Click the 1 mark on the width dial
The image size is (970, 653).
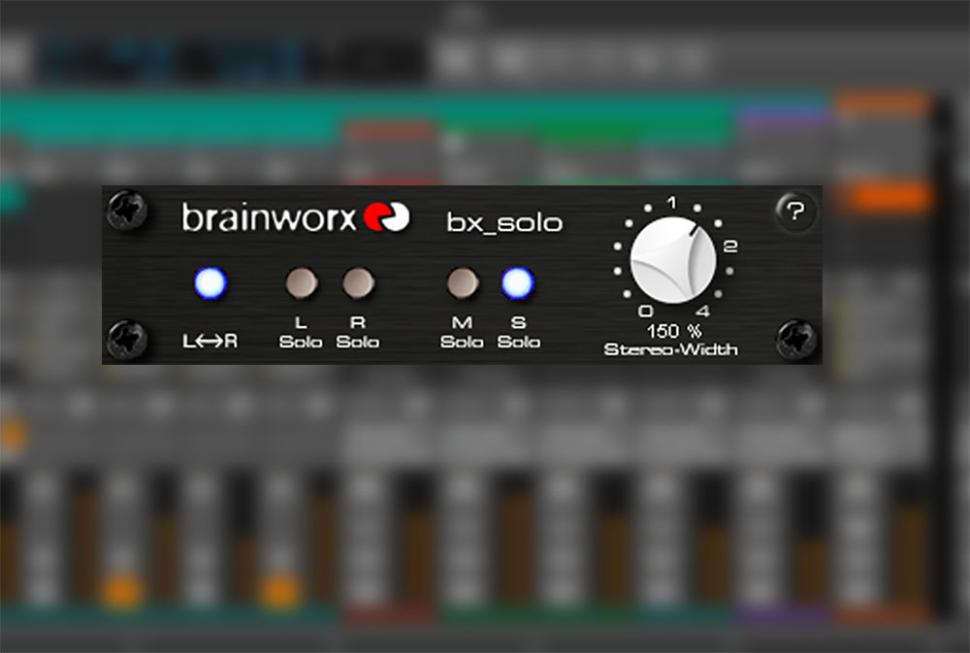pyautogui.click(x=672, y=202)
